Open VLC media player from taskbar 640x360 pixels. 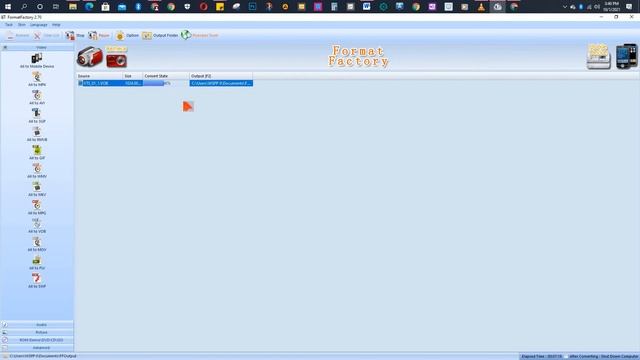point(481,7)
